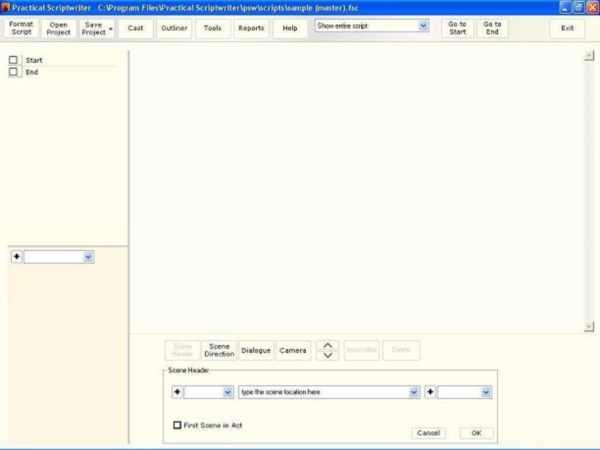The image size is (600, 450).
Task: Enable First Scene in Act checkbox
Action: coord(178,425)
